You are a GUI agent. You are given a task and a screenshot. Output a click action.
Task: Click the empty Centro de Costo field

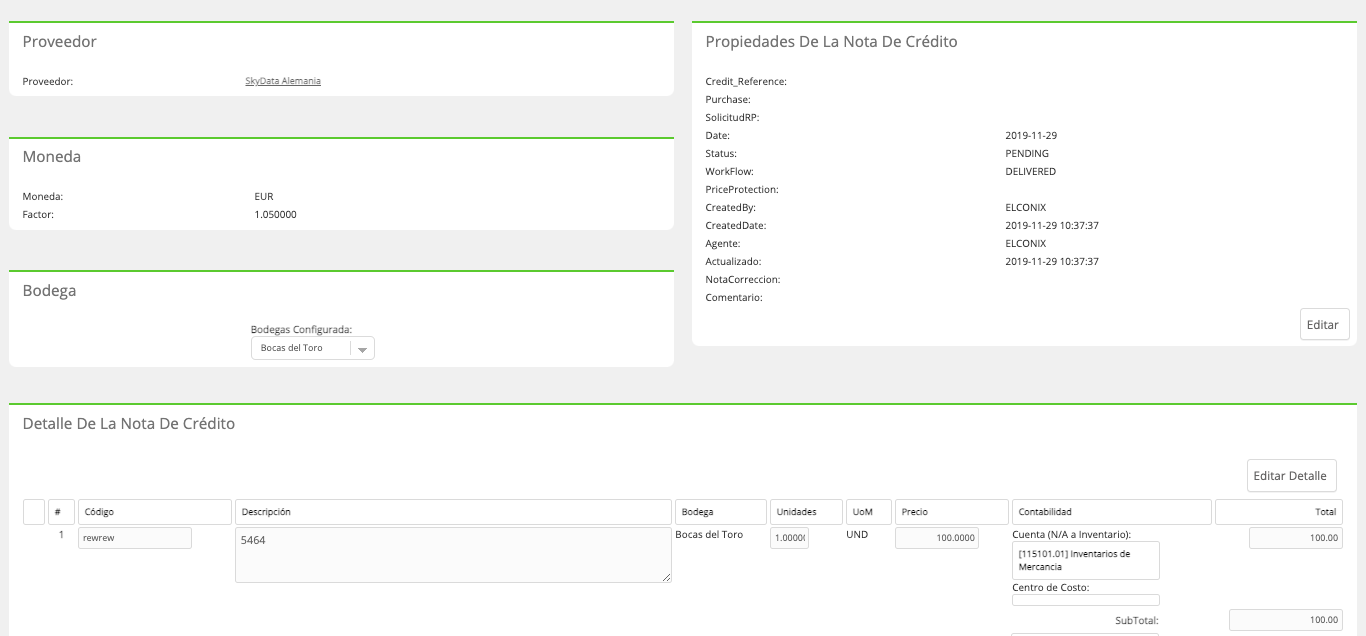click(1086, 600)
